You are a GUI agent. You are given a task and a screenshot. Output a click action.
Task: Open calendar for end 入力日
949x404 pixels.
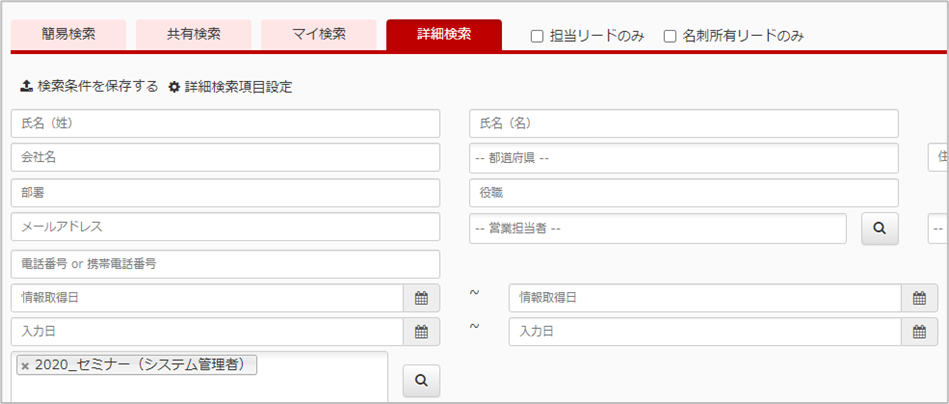(920, 331)
